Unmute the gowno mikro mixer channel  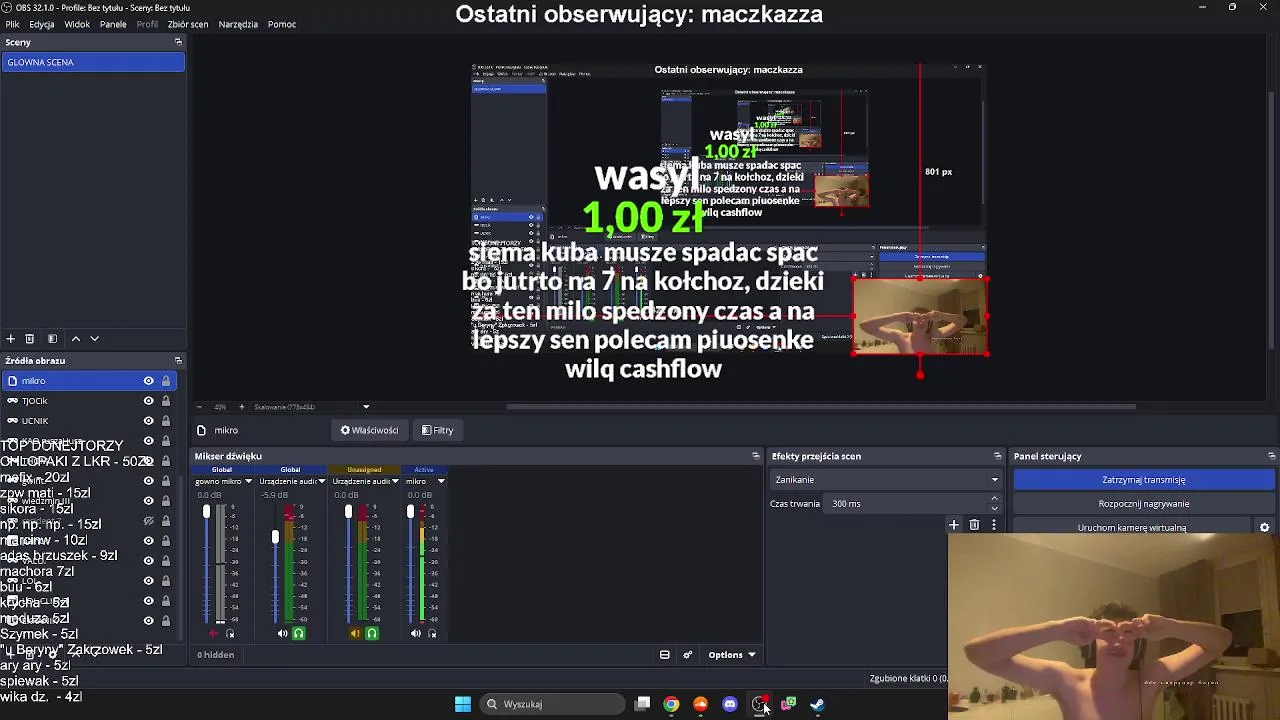[213, 633]
